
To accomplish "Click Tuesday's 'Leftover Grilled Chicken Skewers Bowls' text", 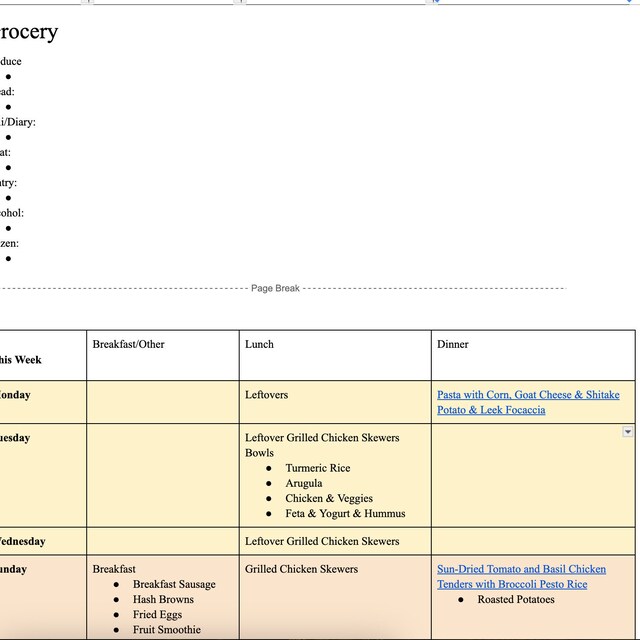I will [322, 445].
